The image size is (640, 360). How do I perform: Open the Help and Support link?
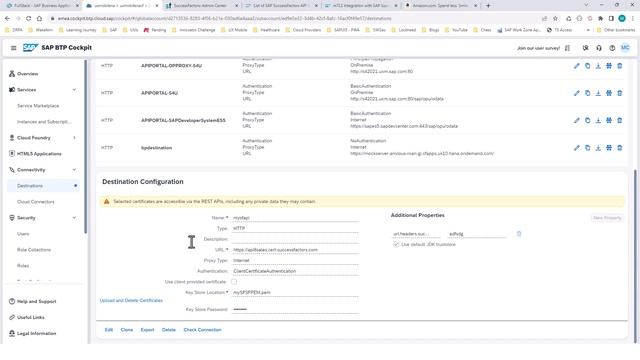36,302
